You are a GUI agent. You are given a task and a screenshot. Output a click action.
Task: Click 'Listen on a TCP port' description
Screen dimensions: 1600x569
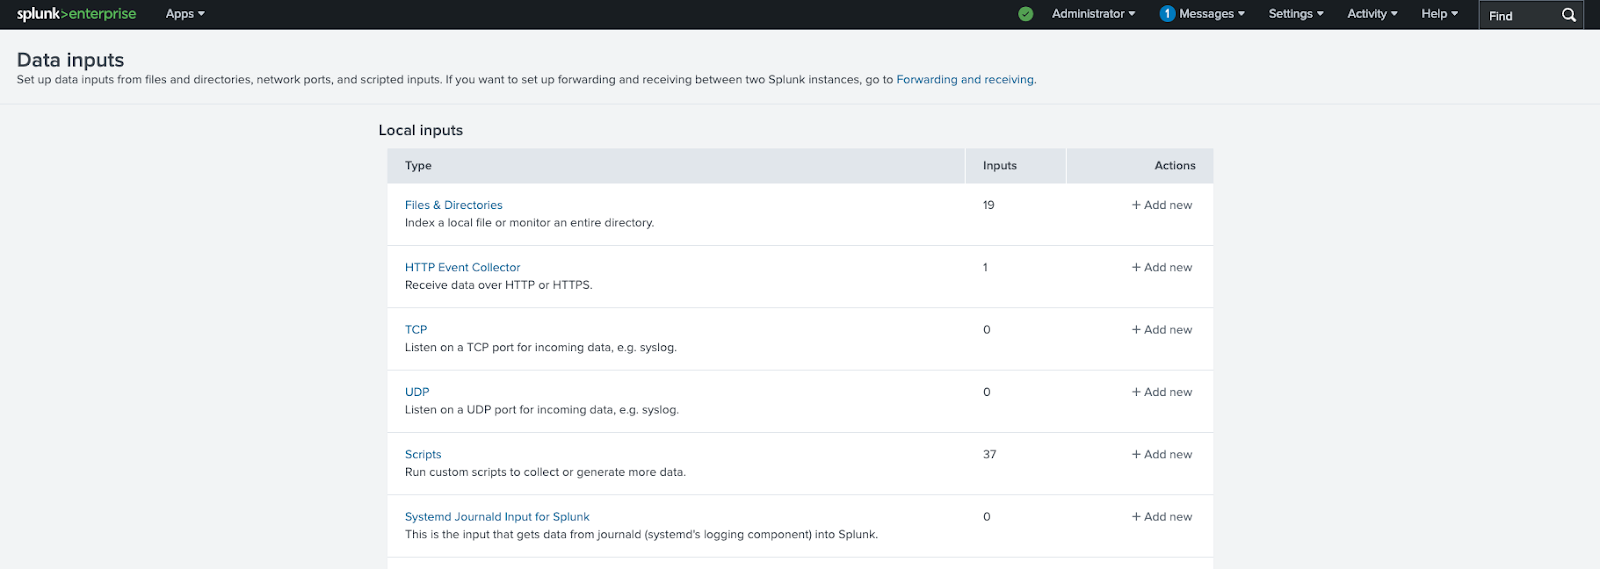(x=540, y=347)
